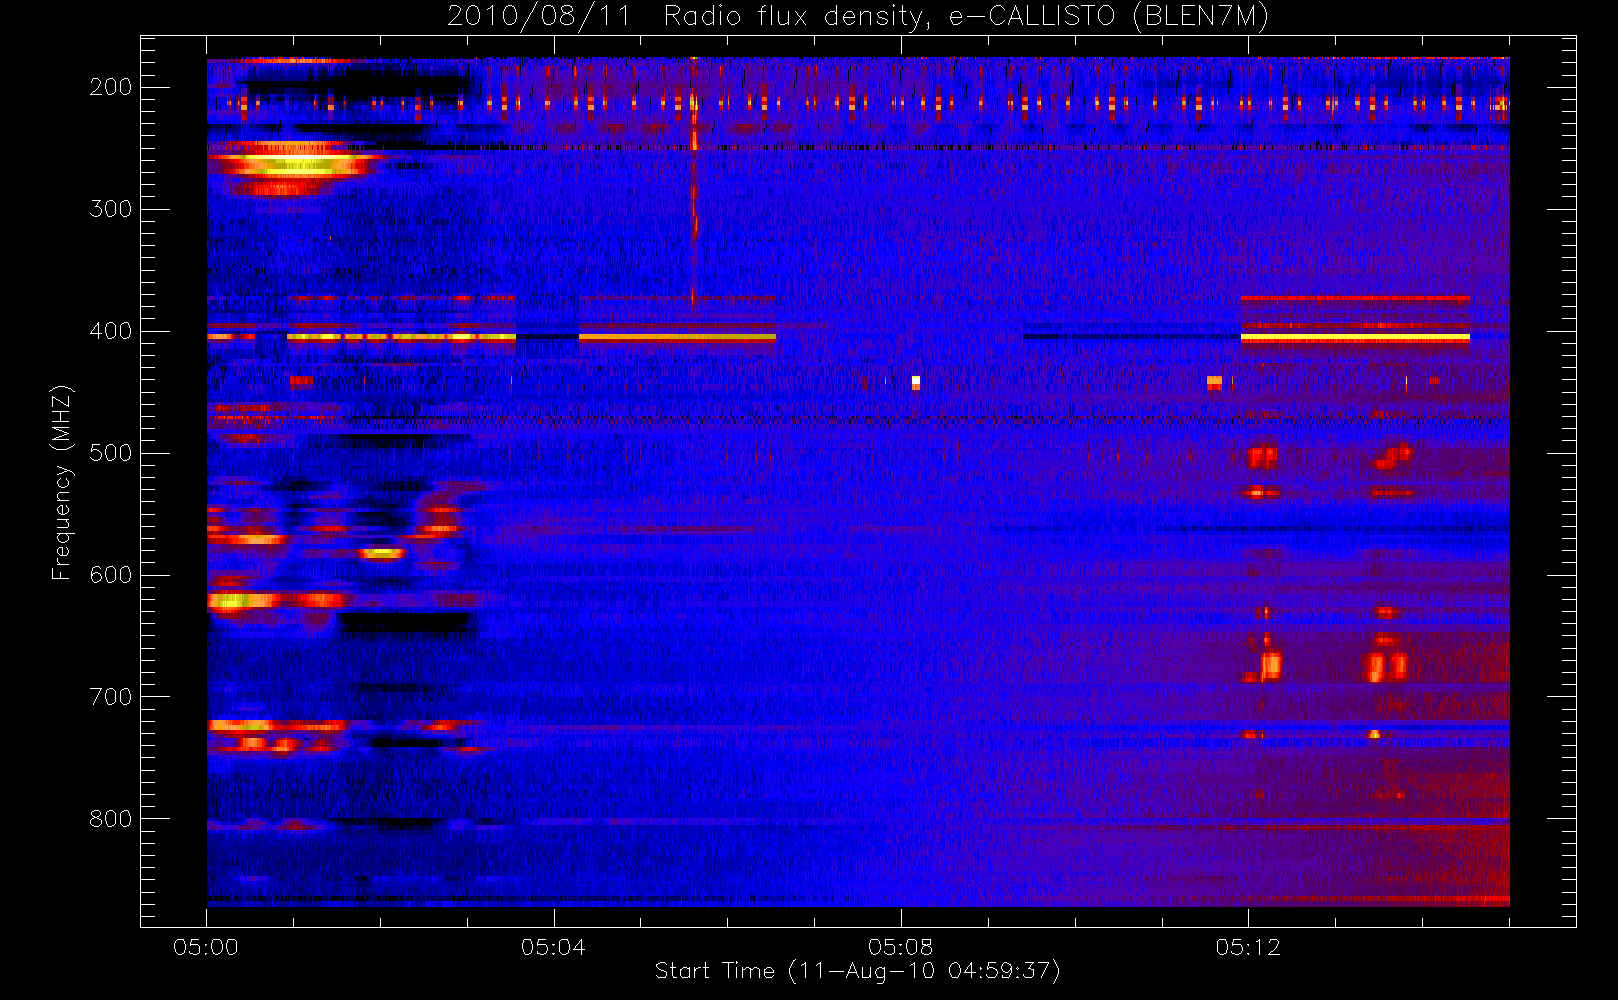Click the 400 frequency tick label
The height and width of the screenshot is (1000, 1618).
(111, 331)
